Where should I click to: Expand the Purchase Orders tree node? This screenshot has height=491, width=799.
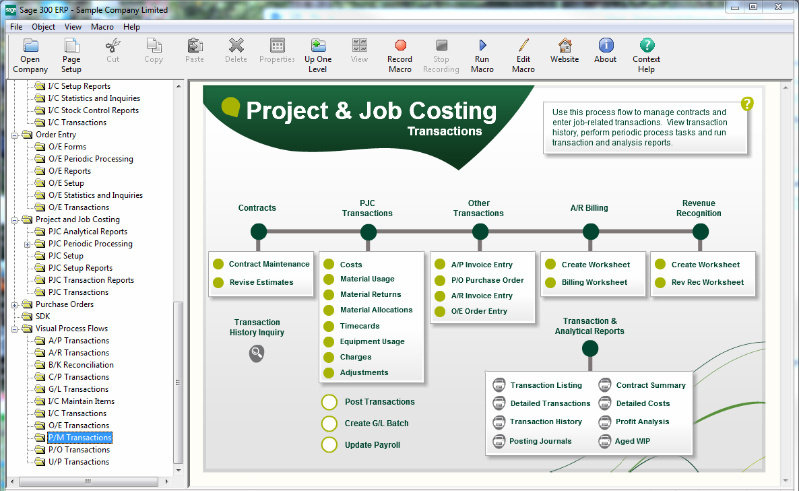click(15, 305)
